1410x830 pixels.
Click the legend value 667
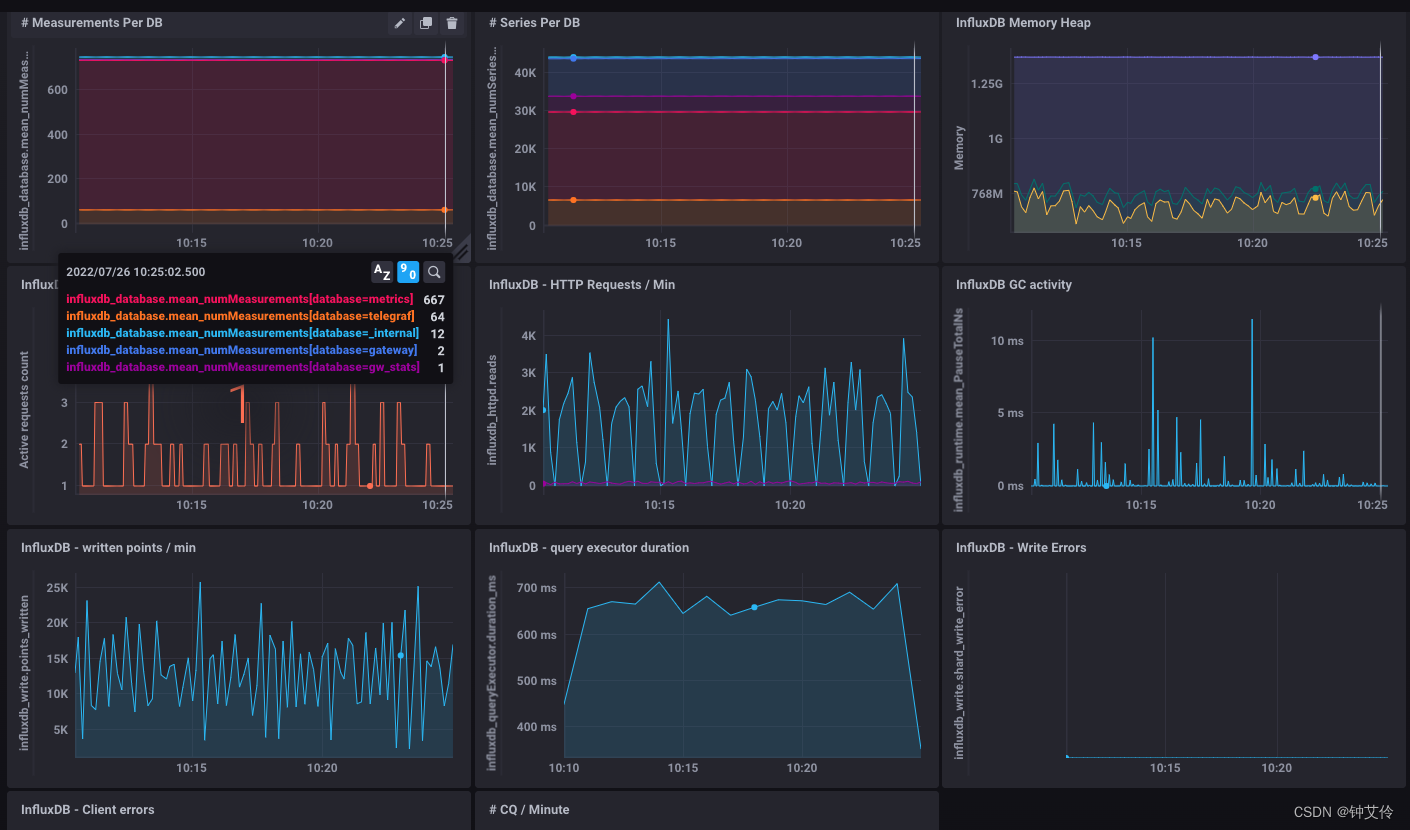pos(434,299)
